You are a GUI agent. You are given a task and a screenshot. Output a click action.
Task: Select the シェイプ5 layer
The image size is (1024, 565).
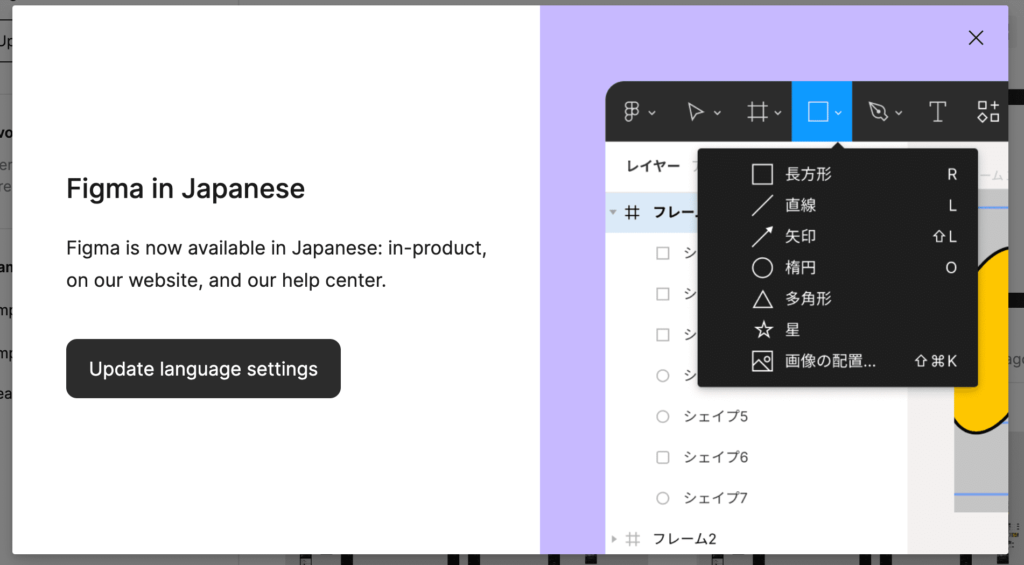[715, 416]
